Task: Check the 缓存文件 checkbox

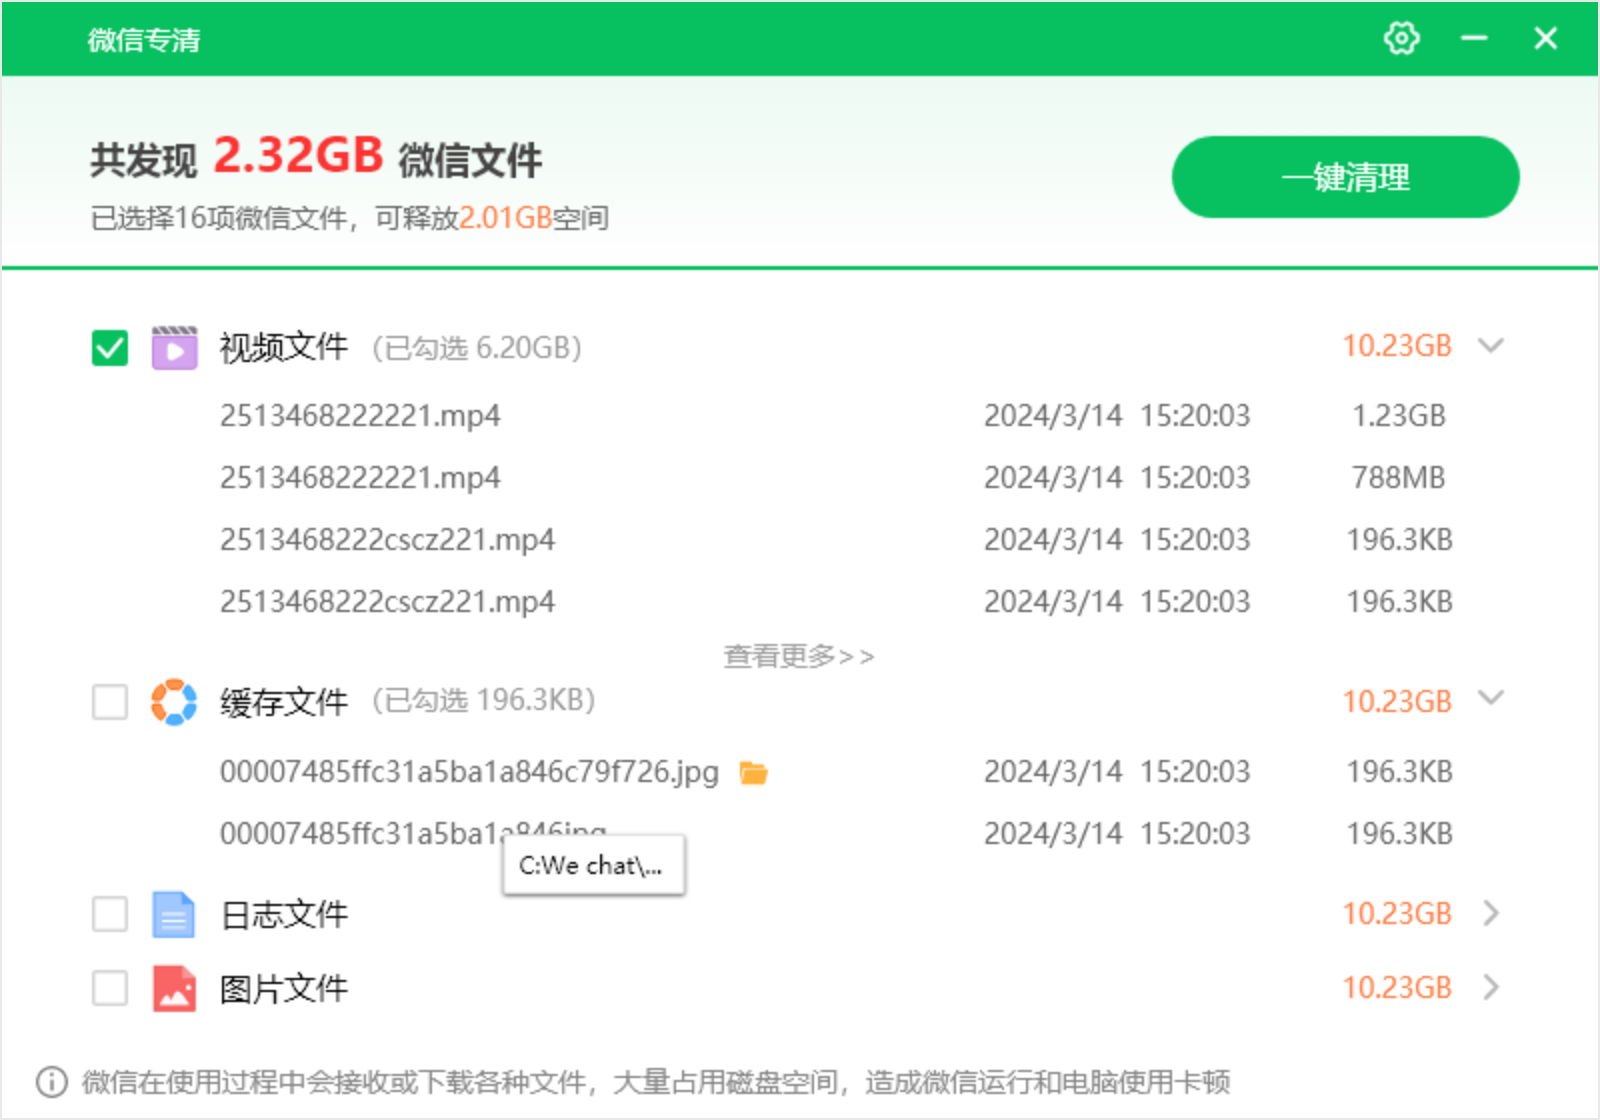Action: 110,702
